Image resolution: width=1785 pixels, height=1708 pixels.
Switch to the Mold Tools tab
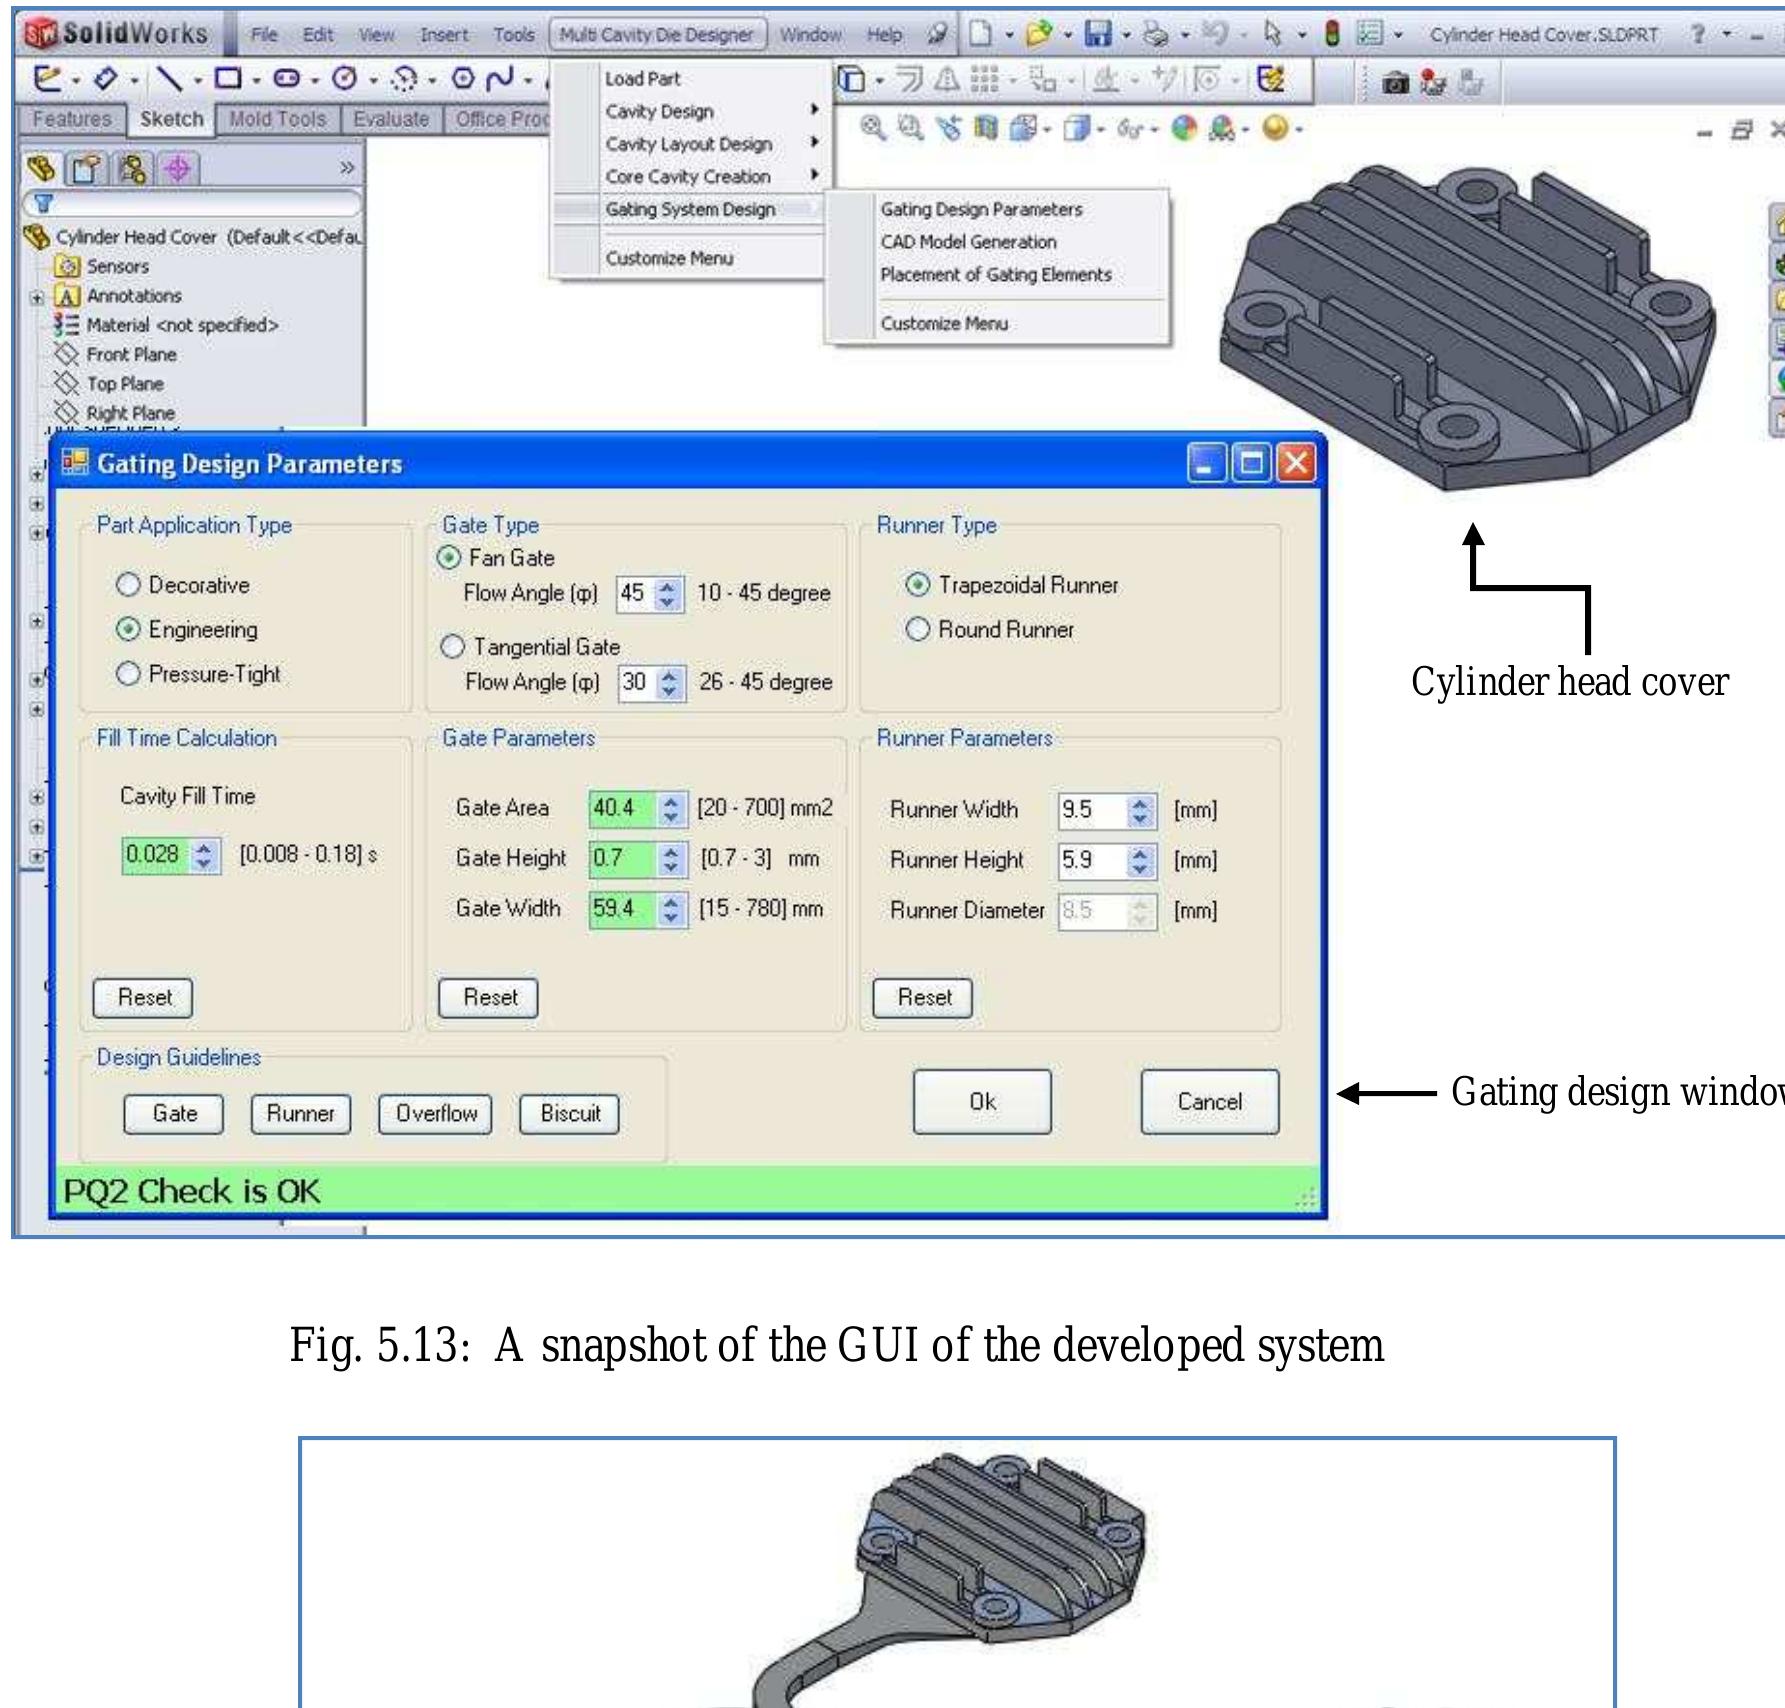(x=277, y=119)
